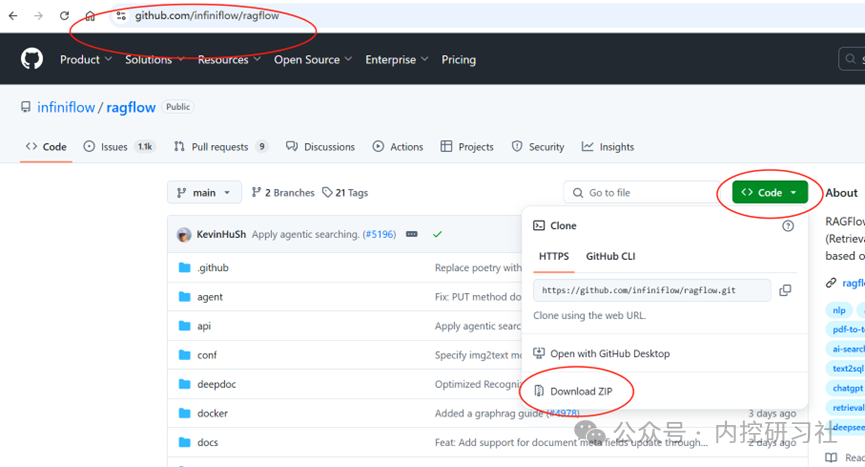The height and width of the screenshot is (467, 865).
Task: Open the infiniflow owner link
Action: pos(66,108)
